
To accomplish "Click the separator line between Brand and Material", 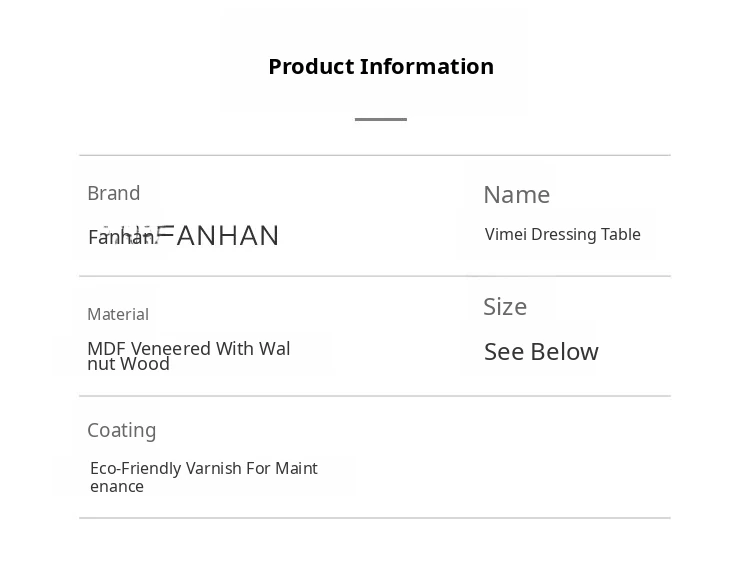I will tap(374, 276).
